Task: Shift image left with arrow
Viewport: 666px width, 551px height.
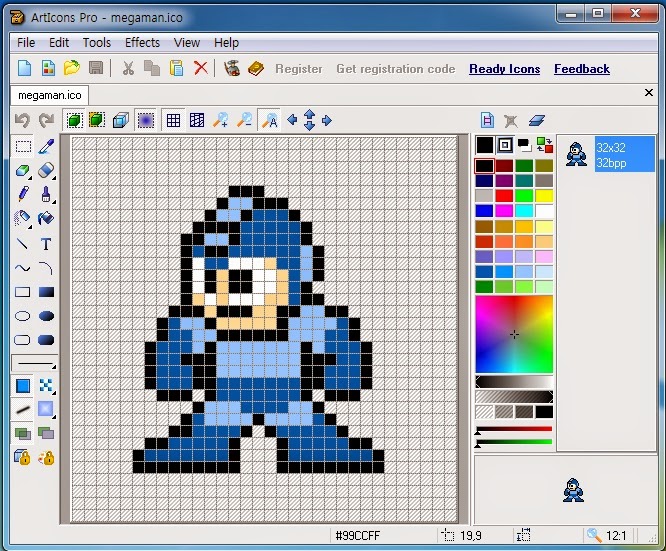Action: pos(292,120)
